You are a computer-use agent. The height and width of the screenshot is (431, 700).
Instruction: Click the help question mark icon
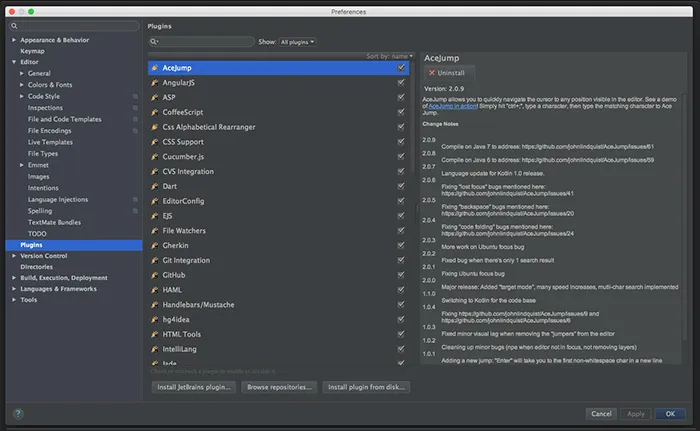click(x=18, y=413)
